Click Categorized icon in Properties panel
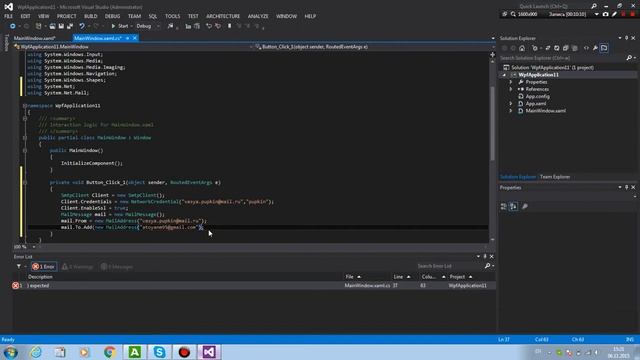 click(504, 207)
